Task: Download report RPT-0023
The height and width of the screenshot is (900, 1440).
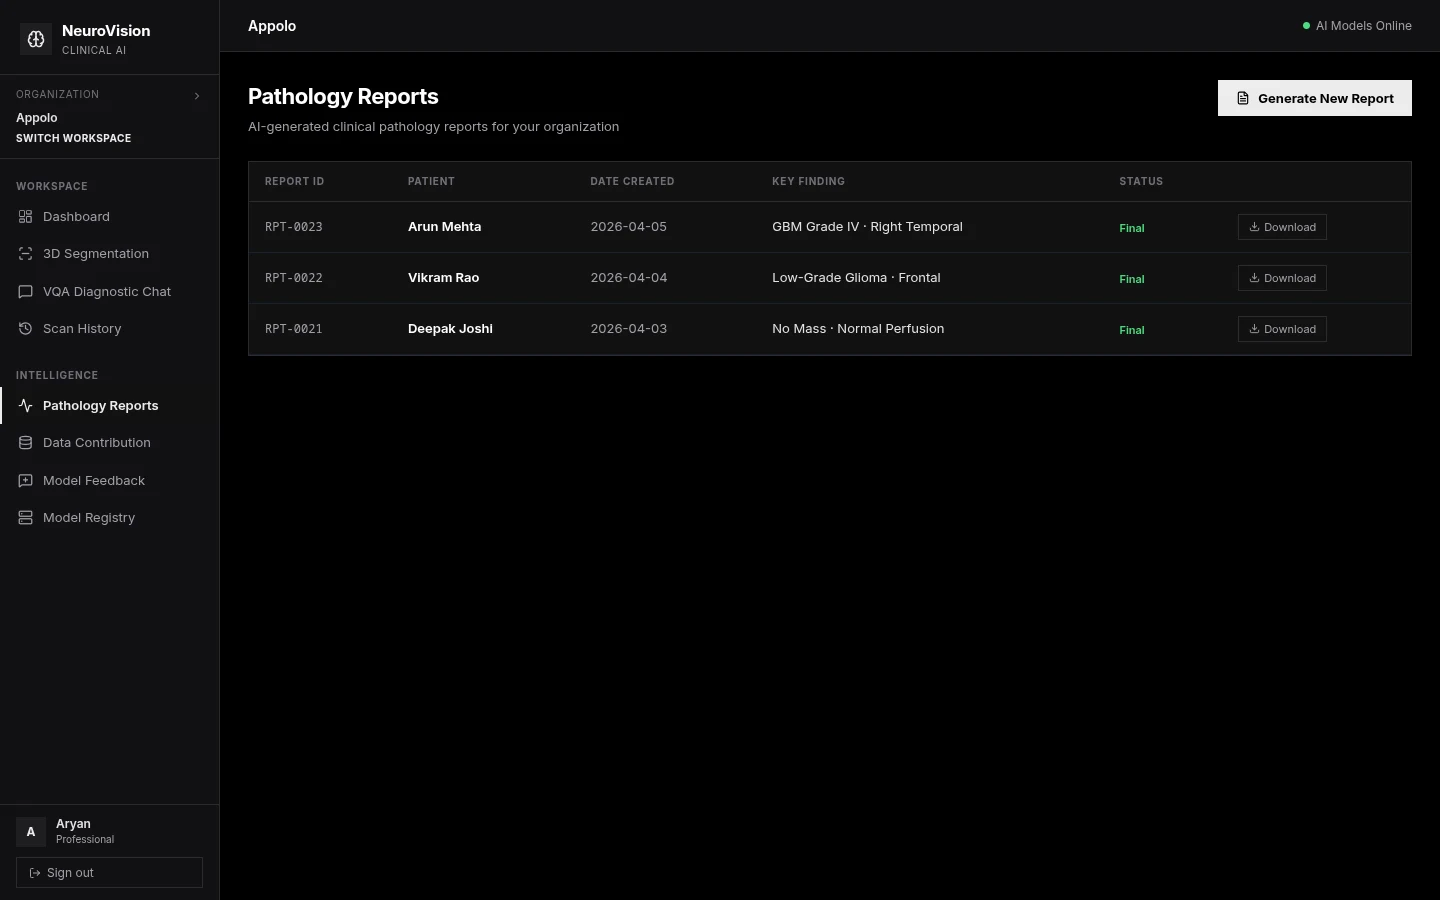Action: tap(1282, 227)
